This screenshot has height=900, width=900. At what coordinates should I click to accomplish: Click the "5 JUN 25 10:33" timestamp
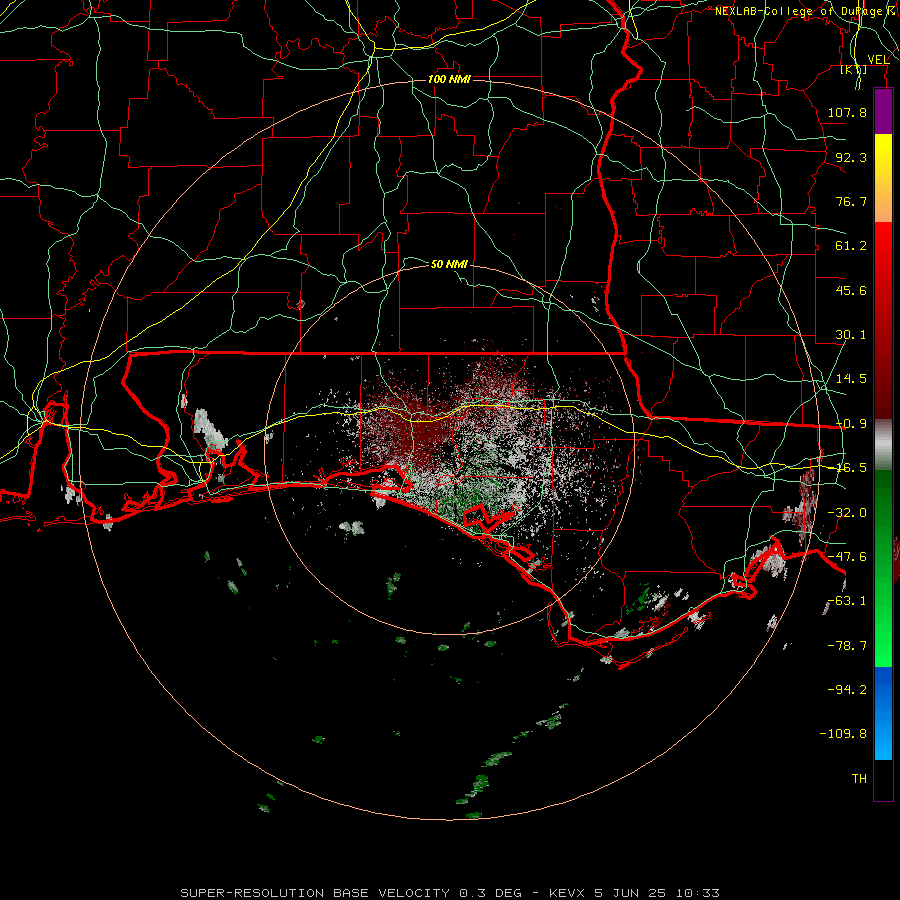point(657,893)
